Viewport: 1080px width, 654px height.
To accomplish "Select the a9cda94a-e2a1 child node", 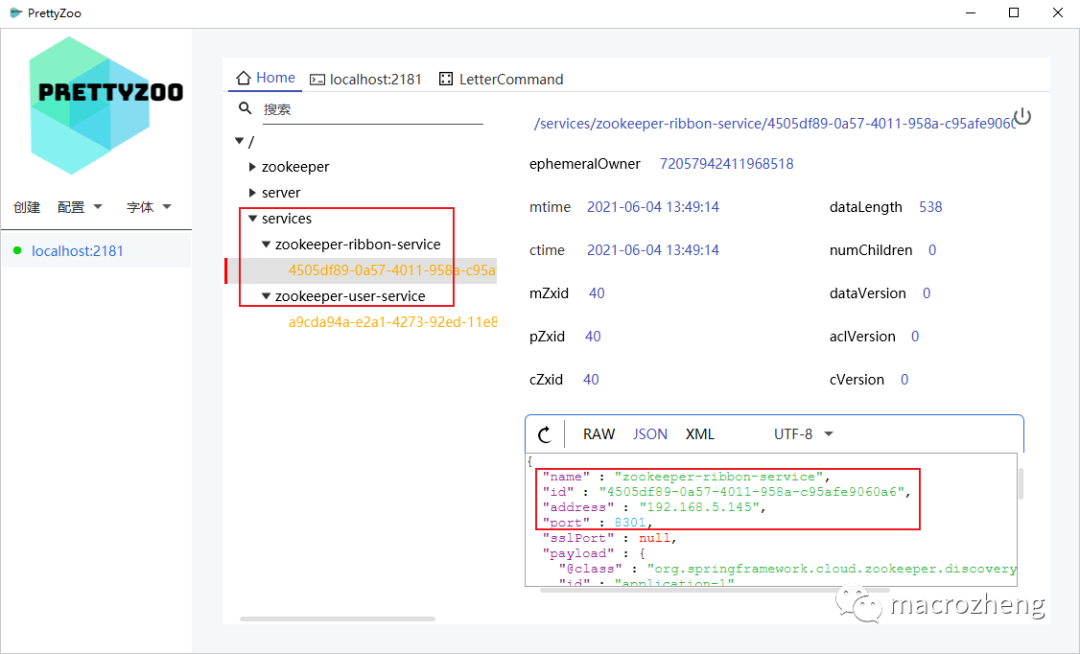I will click(x=392, y=322).
